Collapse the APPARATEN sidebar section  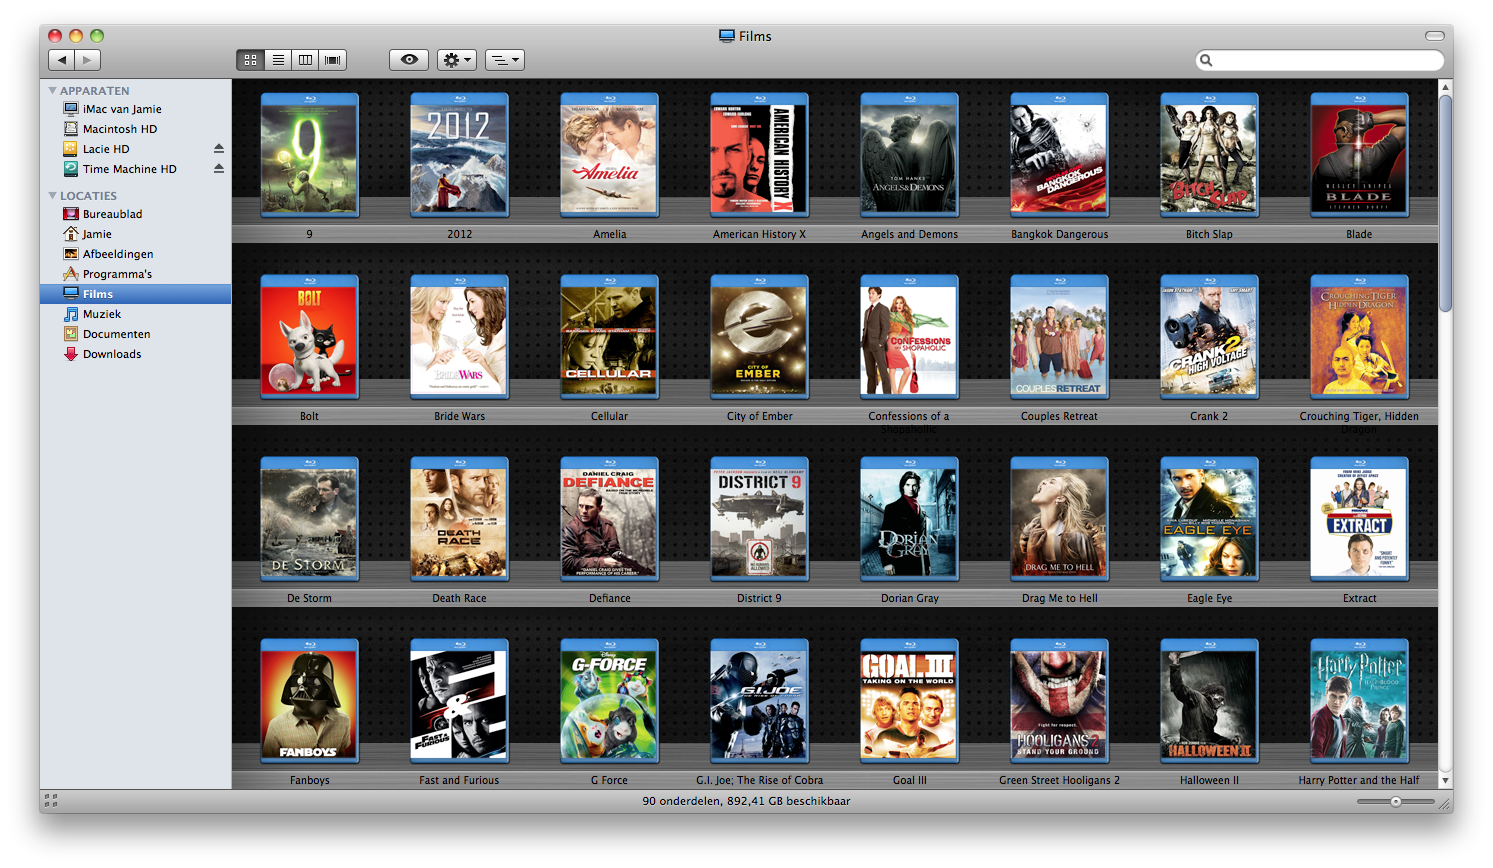[53, 90]
